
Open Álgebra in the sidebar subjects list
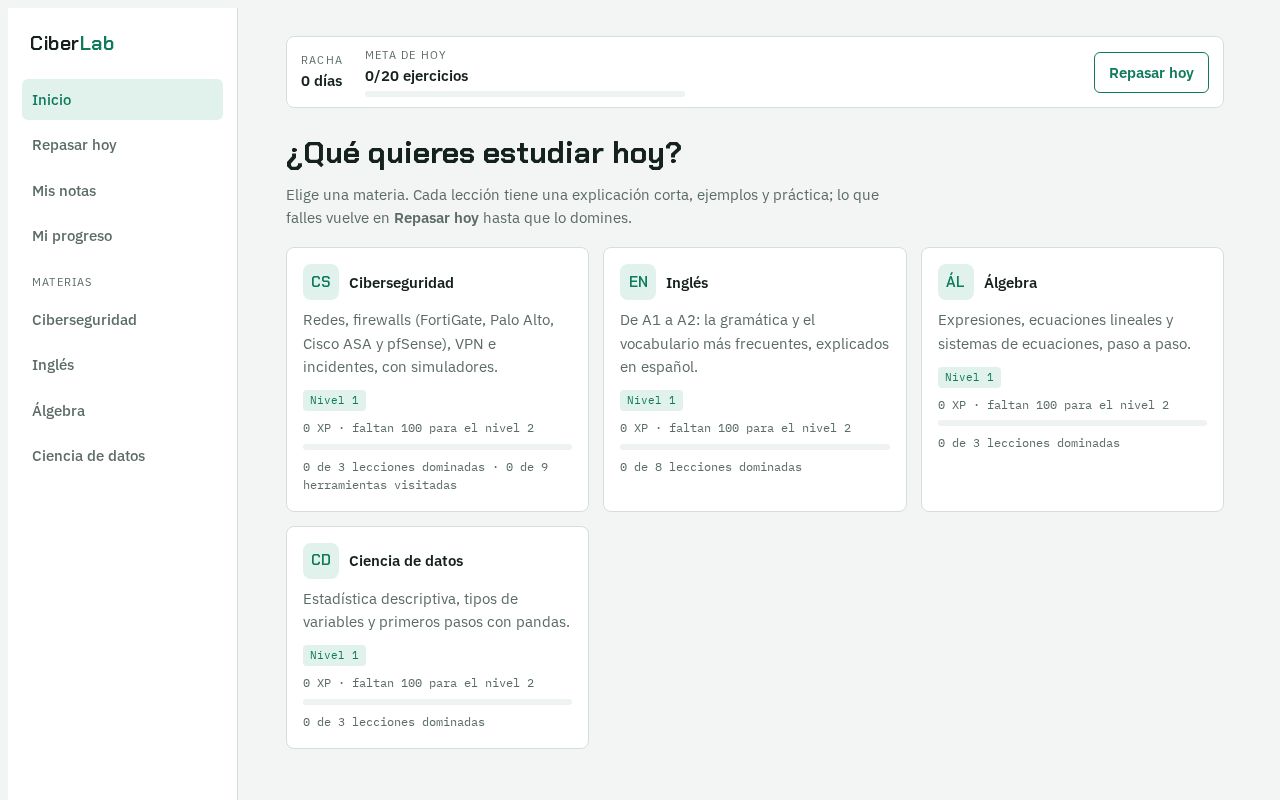pyautogui.click(x=122, y=411)
